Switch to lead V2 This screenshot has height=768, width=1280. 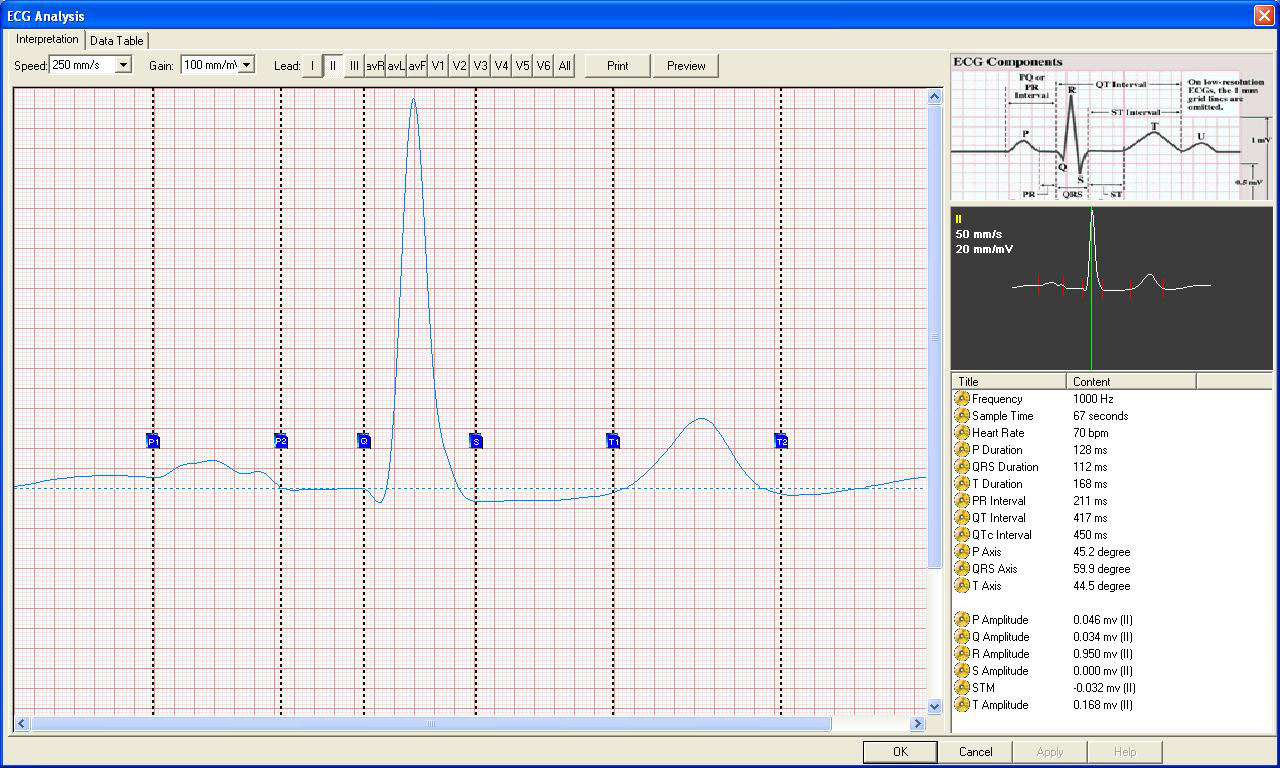(x=459, y=66)
